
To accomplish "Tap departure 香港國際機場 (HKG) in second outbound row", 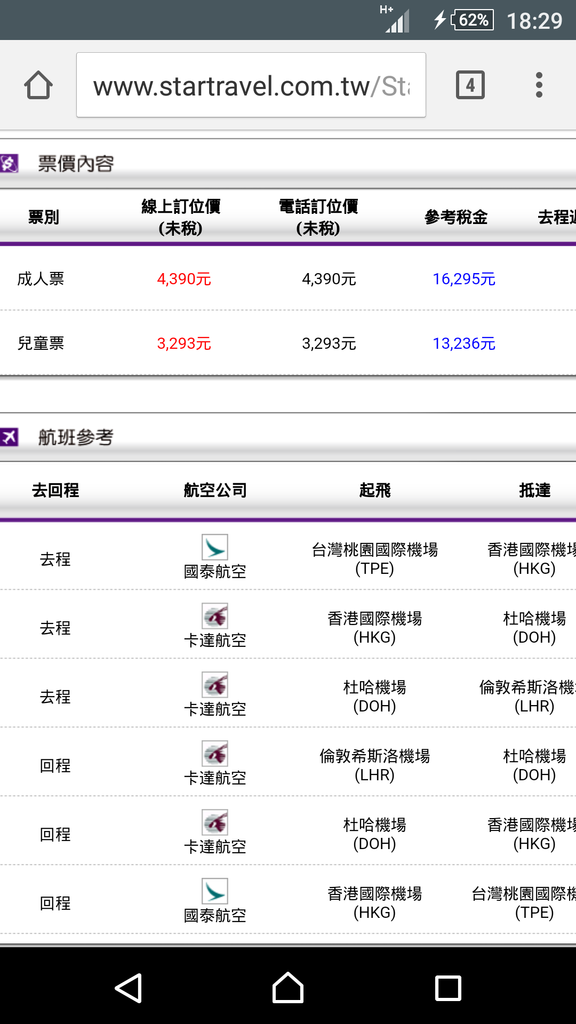I will point(375,628).
